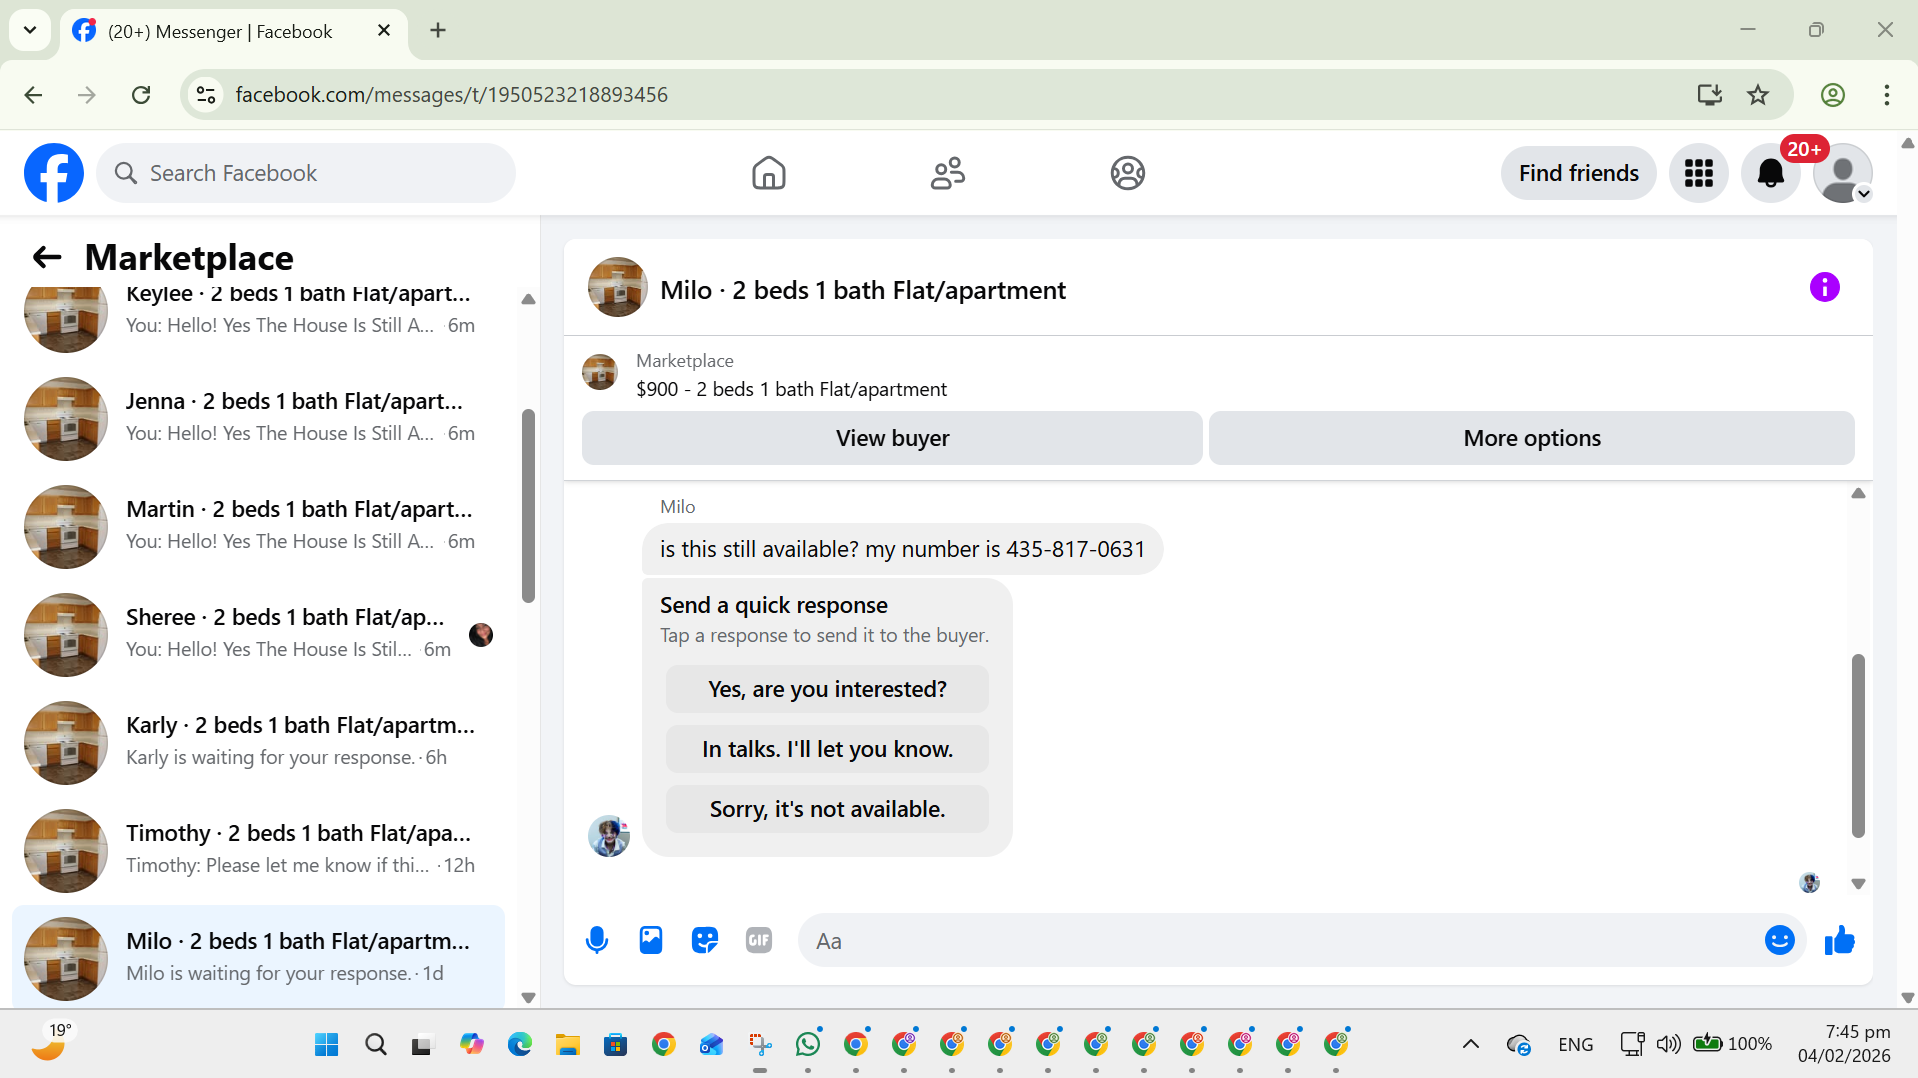1918x1078 pixels.
Task: Open a new browser tab
Action: [438, 31]
